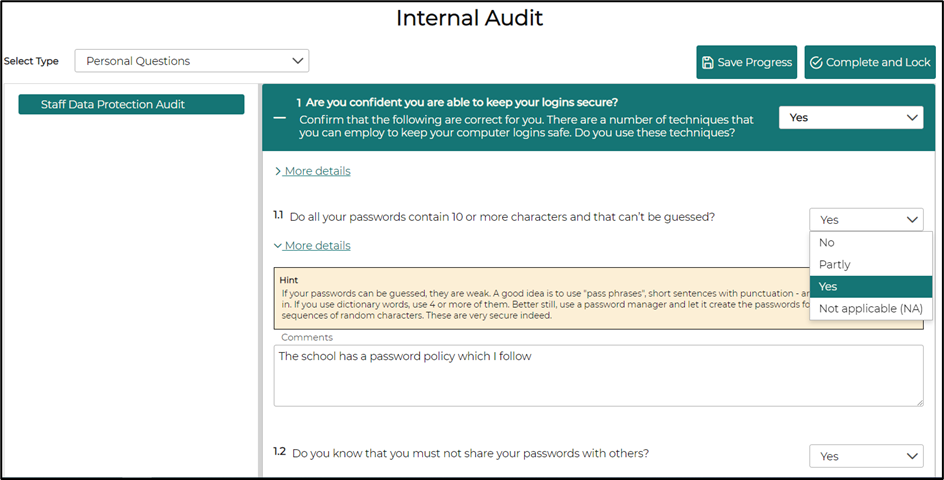Click the Save Progress button
This screenshot has width=944, height=480.
tap(747, 62)
